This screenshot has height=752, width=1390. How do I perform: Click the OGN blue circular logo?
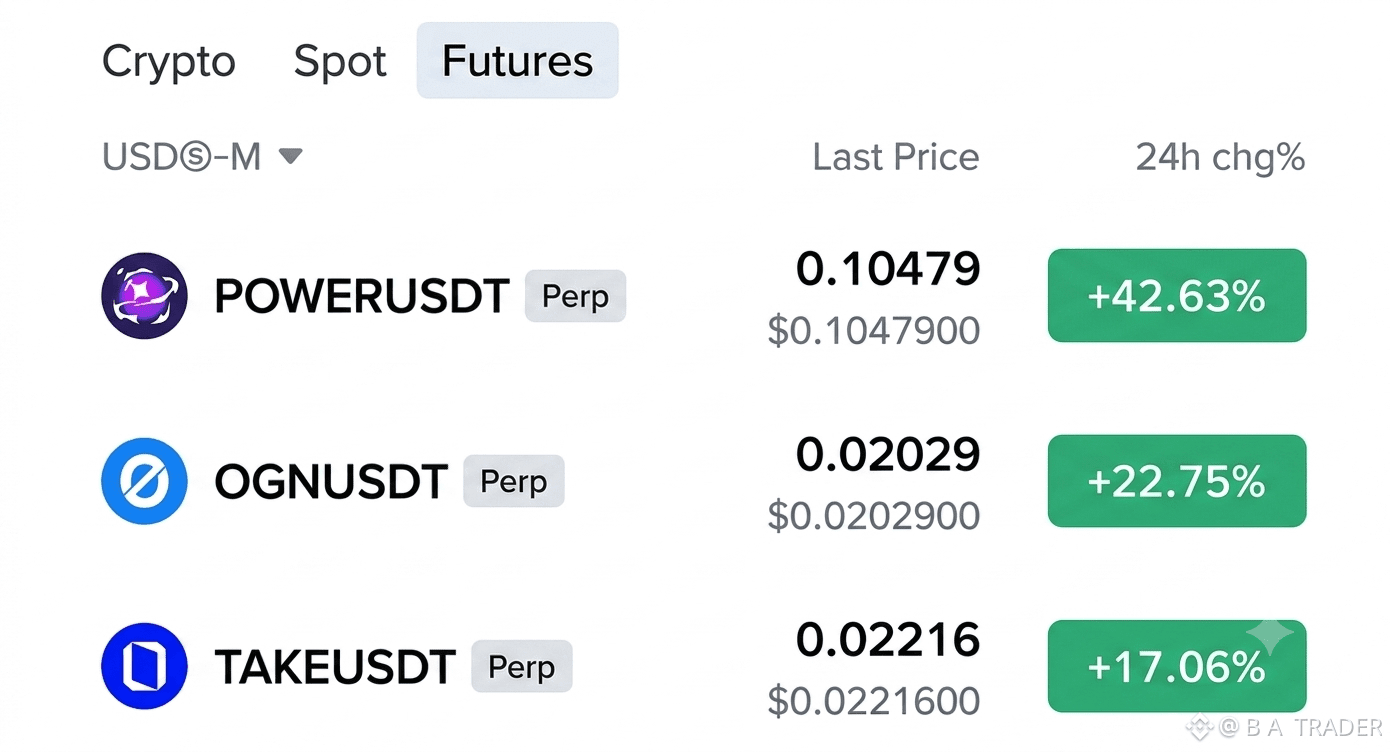[145, 481]
